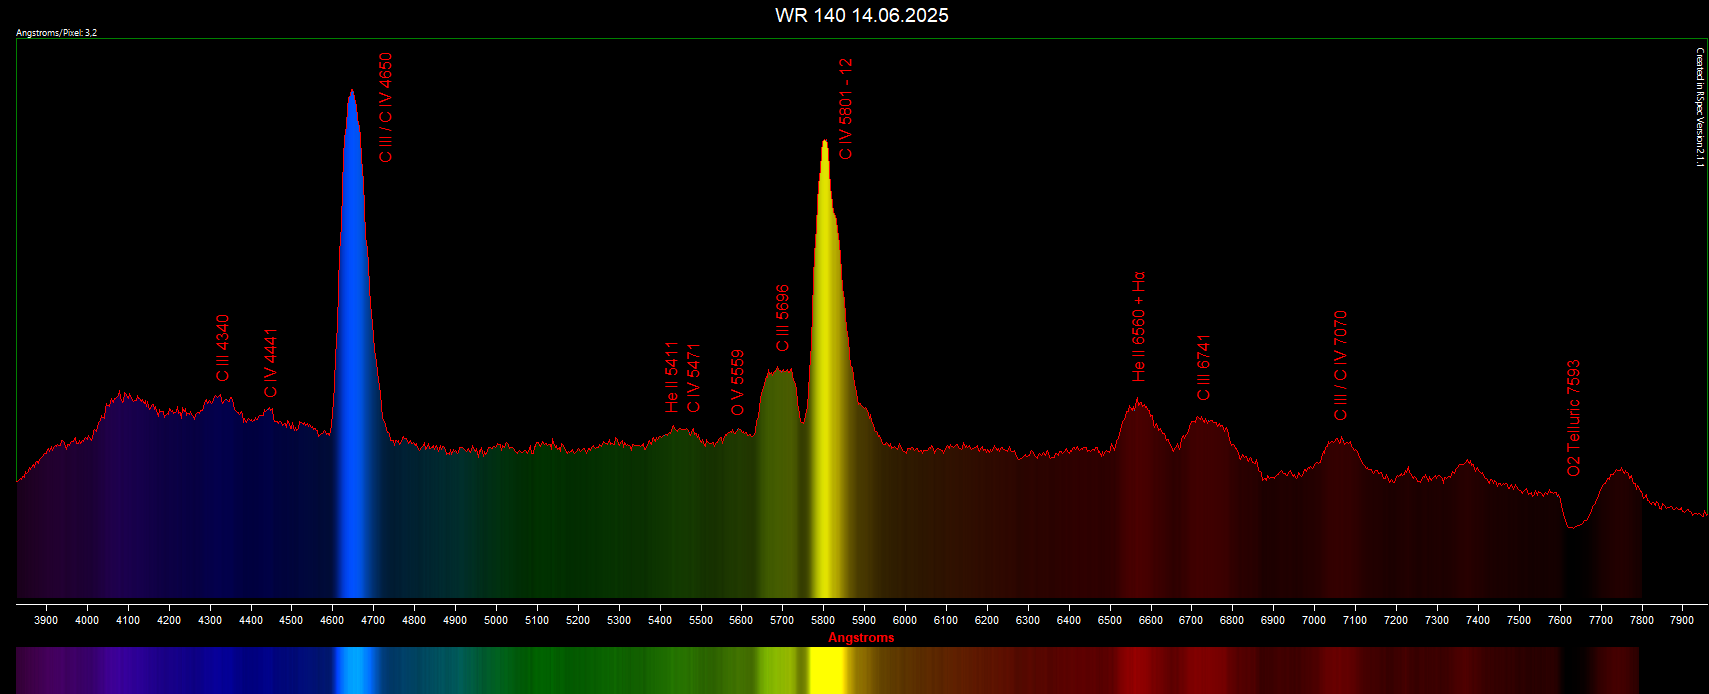Click the 7900 axis tick label
Screen dimensions: 1709x694
[1682, 620]
